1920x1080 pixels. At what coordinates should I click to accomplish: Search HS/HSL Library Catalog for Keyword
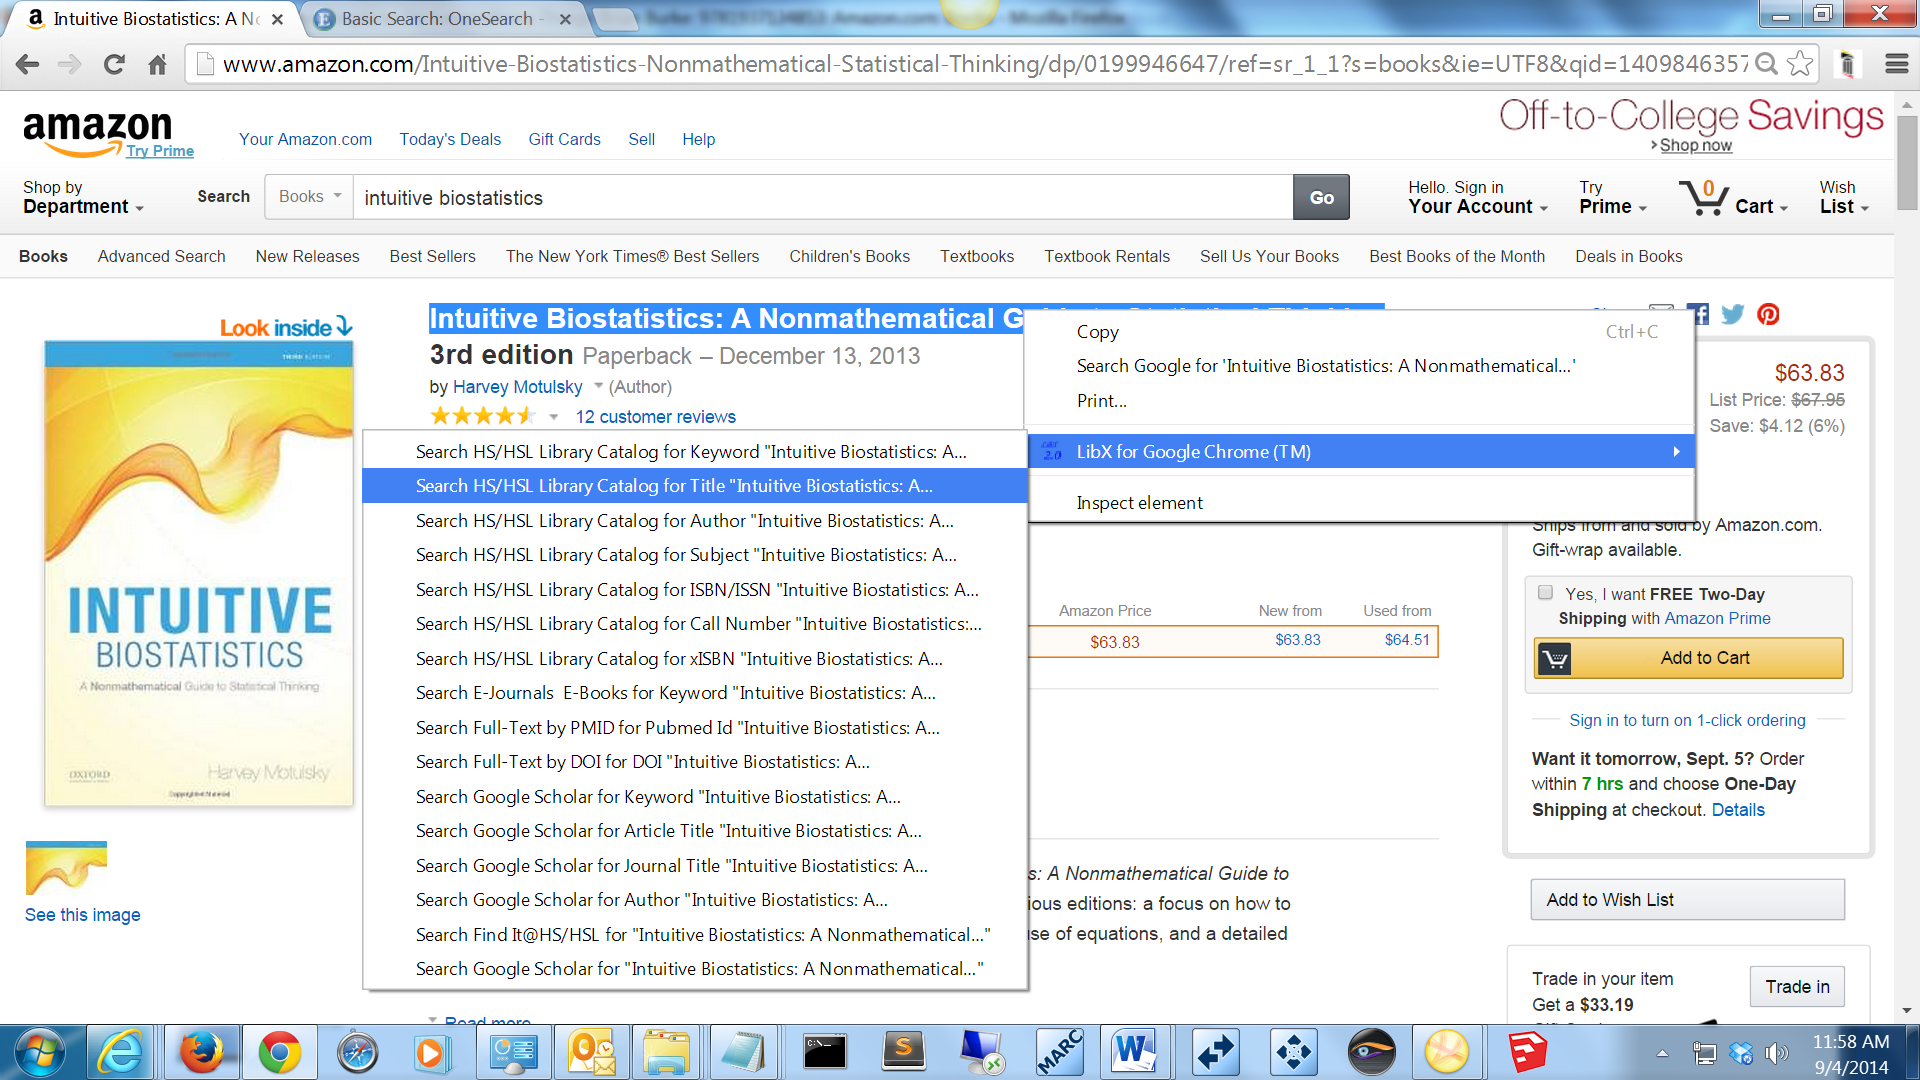pyautogui.click(x=695, y=451)
